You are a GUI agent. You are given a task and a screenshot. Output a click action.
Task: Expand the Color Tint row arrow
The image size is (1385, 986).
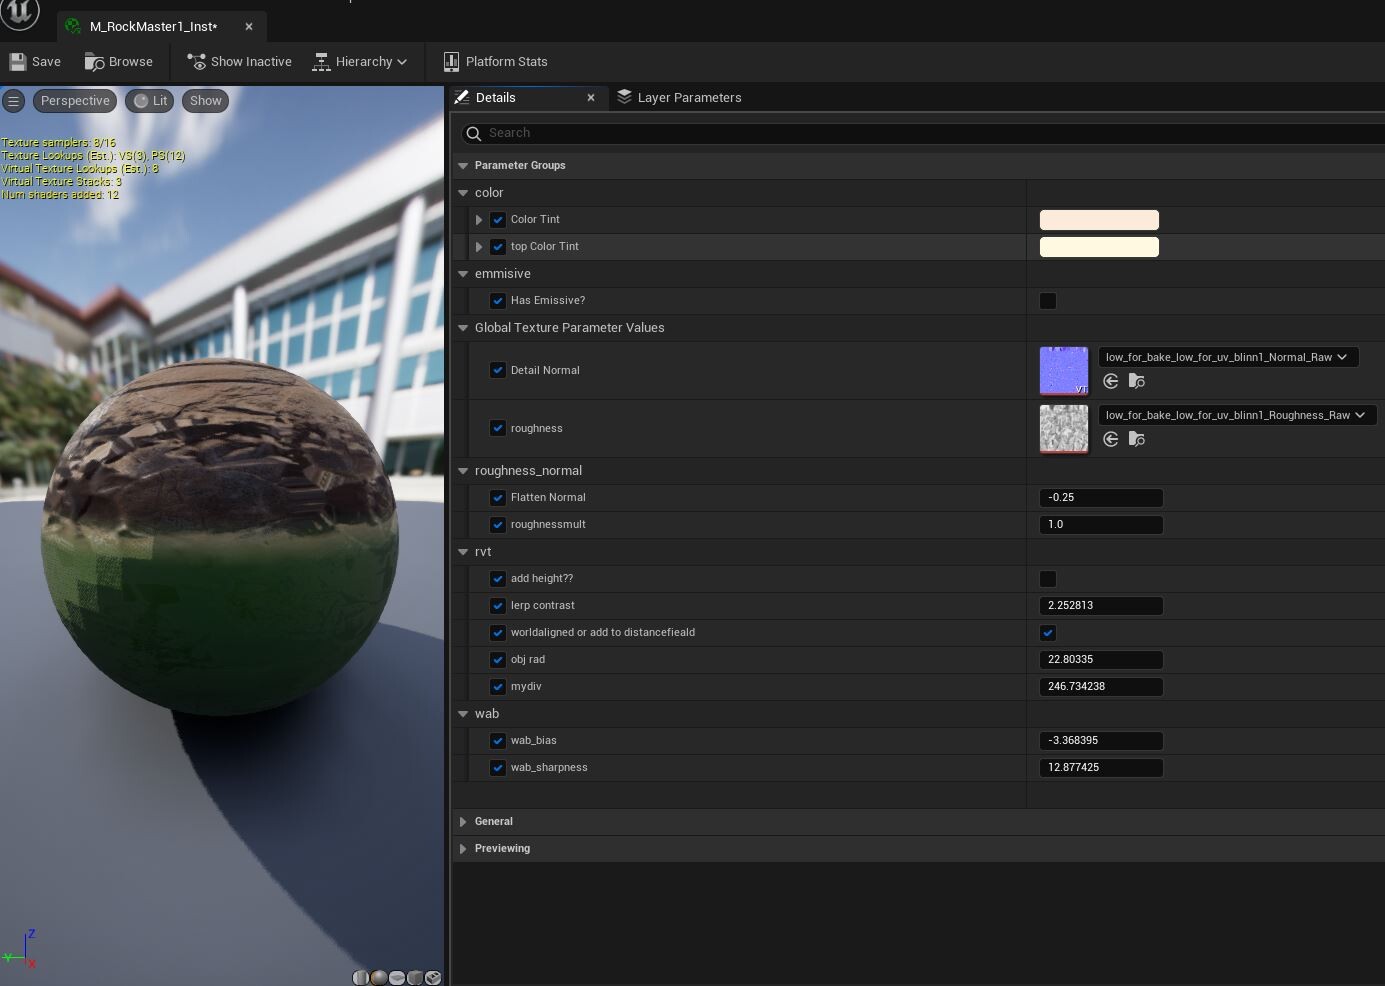coord(479,220)
